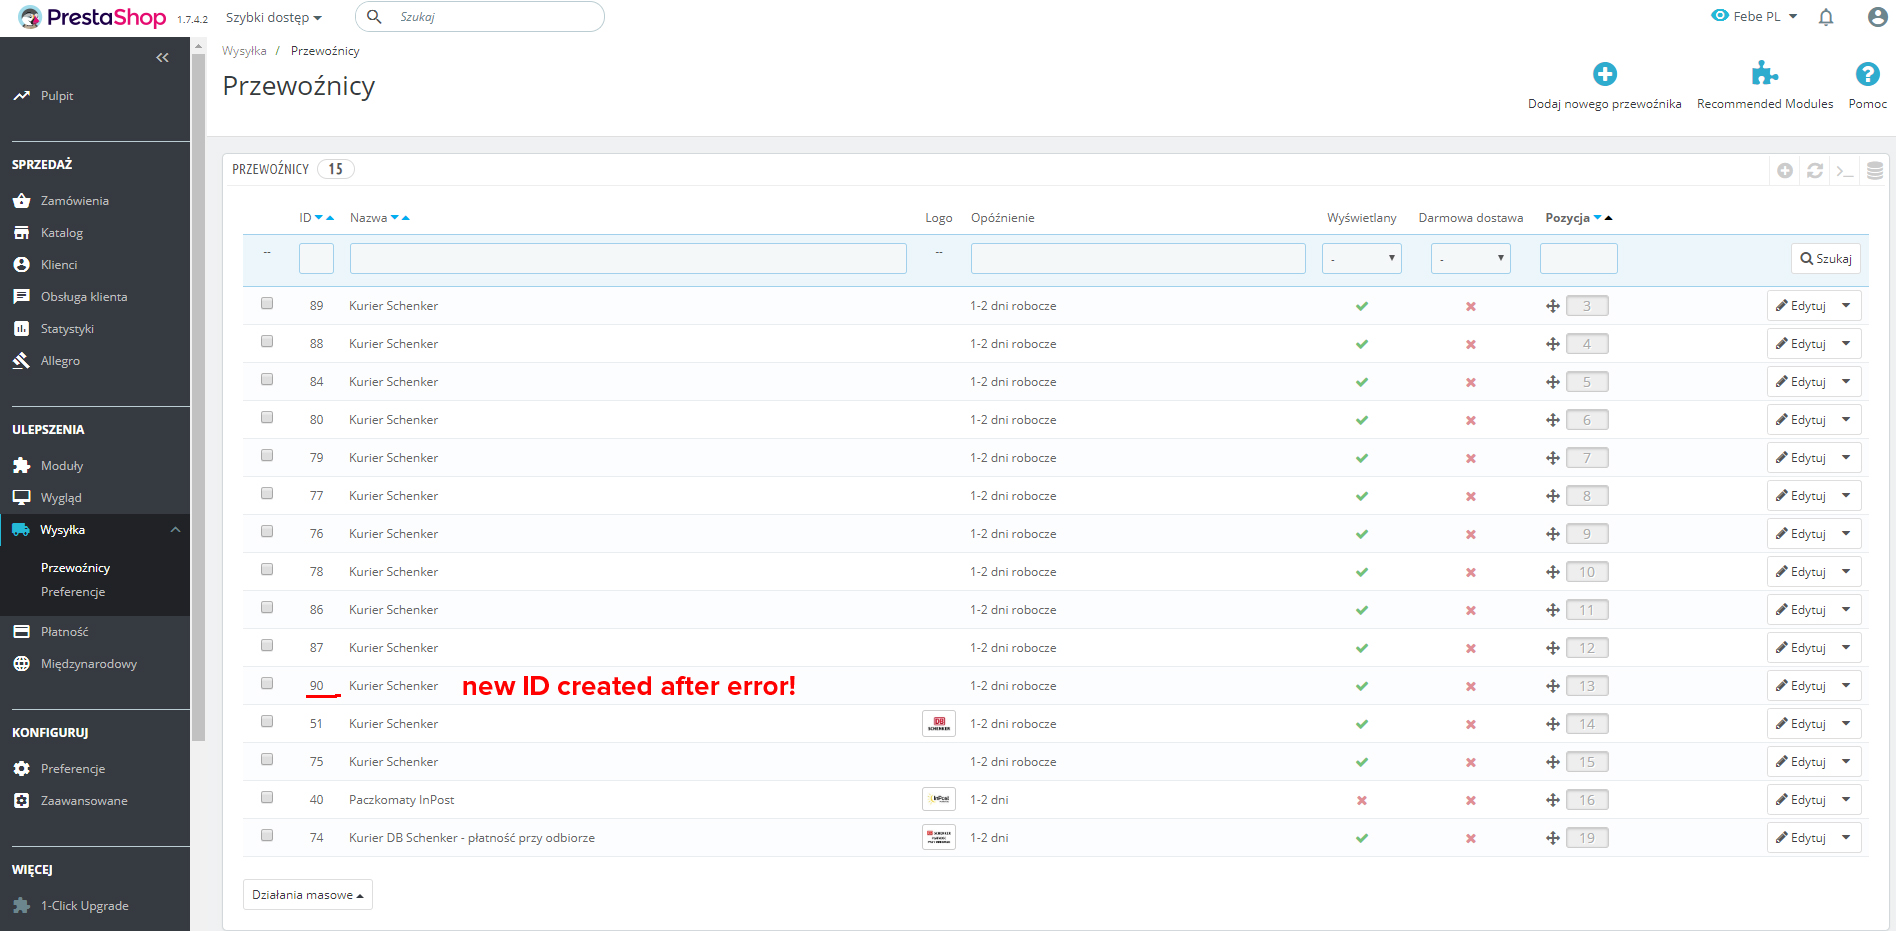Click the InPost logo thumbnail
This screenshot has width=1896, height=931.
939,799
